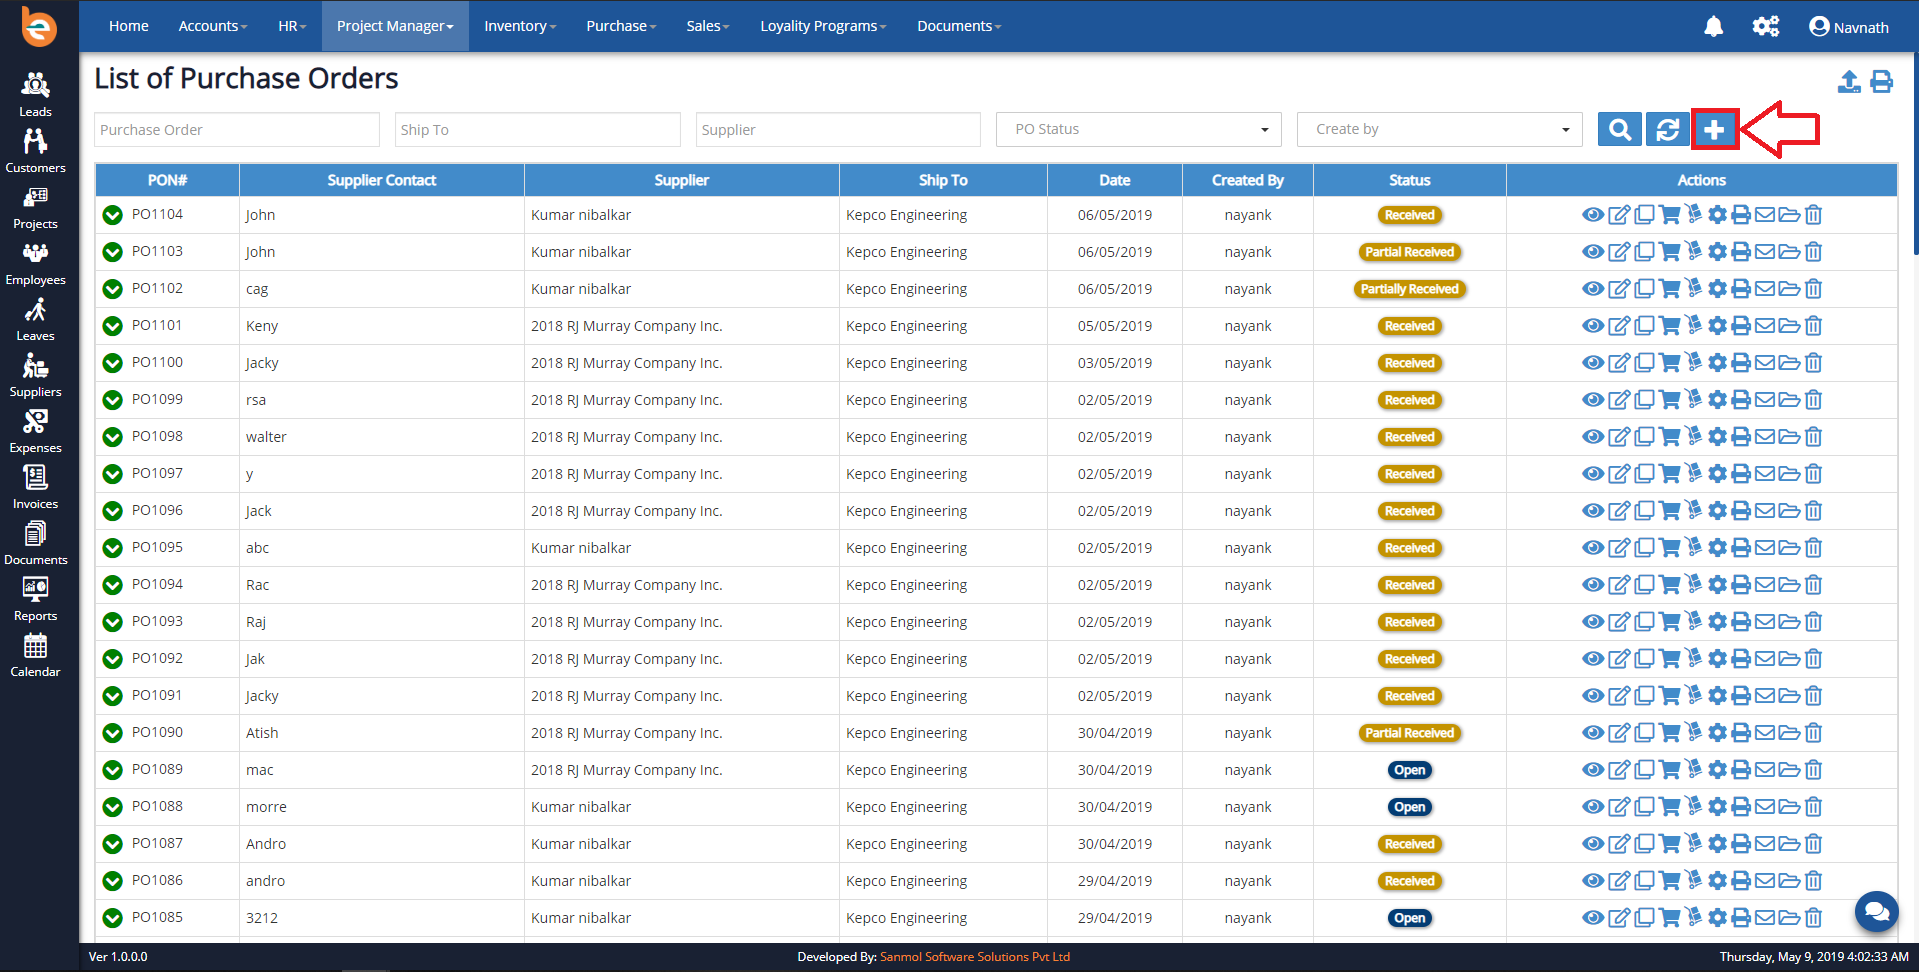Toggle green check for PO1104

113,215
